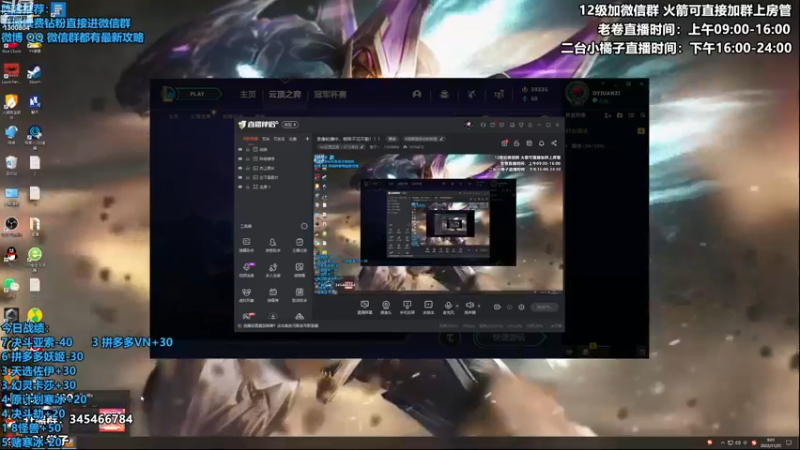Toggle lock on 全屏 1 source row
Image resolution: width=800 pixels, height=450 pixels.
(x=248, y=187)
